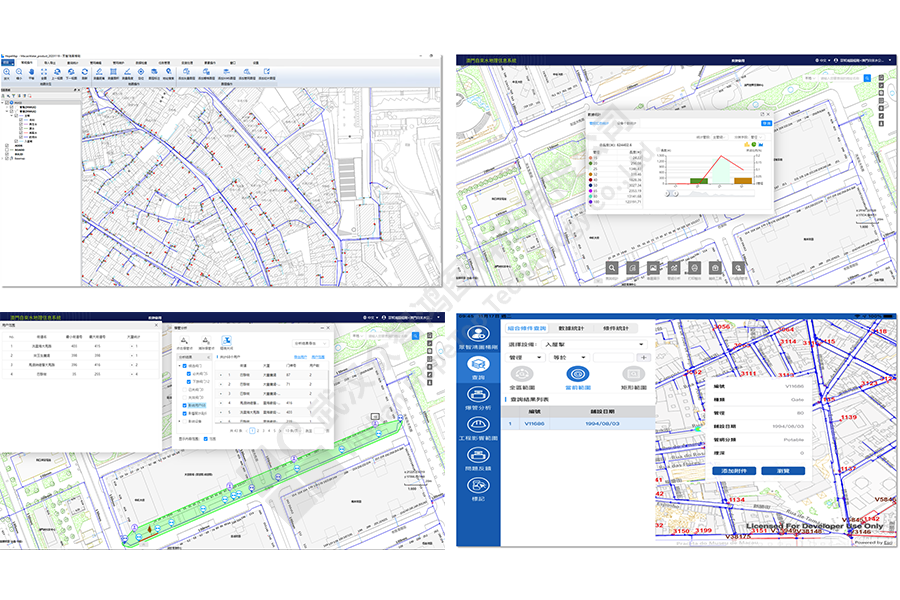Open the chart icon in the statistics window's bottom map toolbar
This screenshot has height=600, width=900.
674,268
